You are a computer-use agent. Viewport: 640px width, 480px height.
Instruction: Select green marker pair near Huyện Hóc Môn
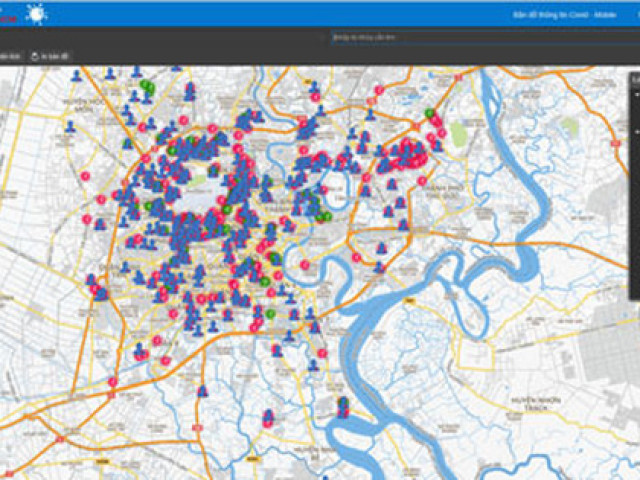pos(148,87)
